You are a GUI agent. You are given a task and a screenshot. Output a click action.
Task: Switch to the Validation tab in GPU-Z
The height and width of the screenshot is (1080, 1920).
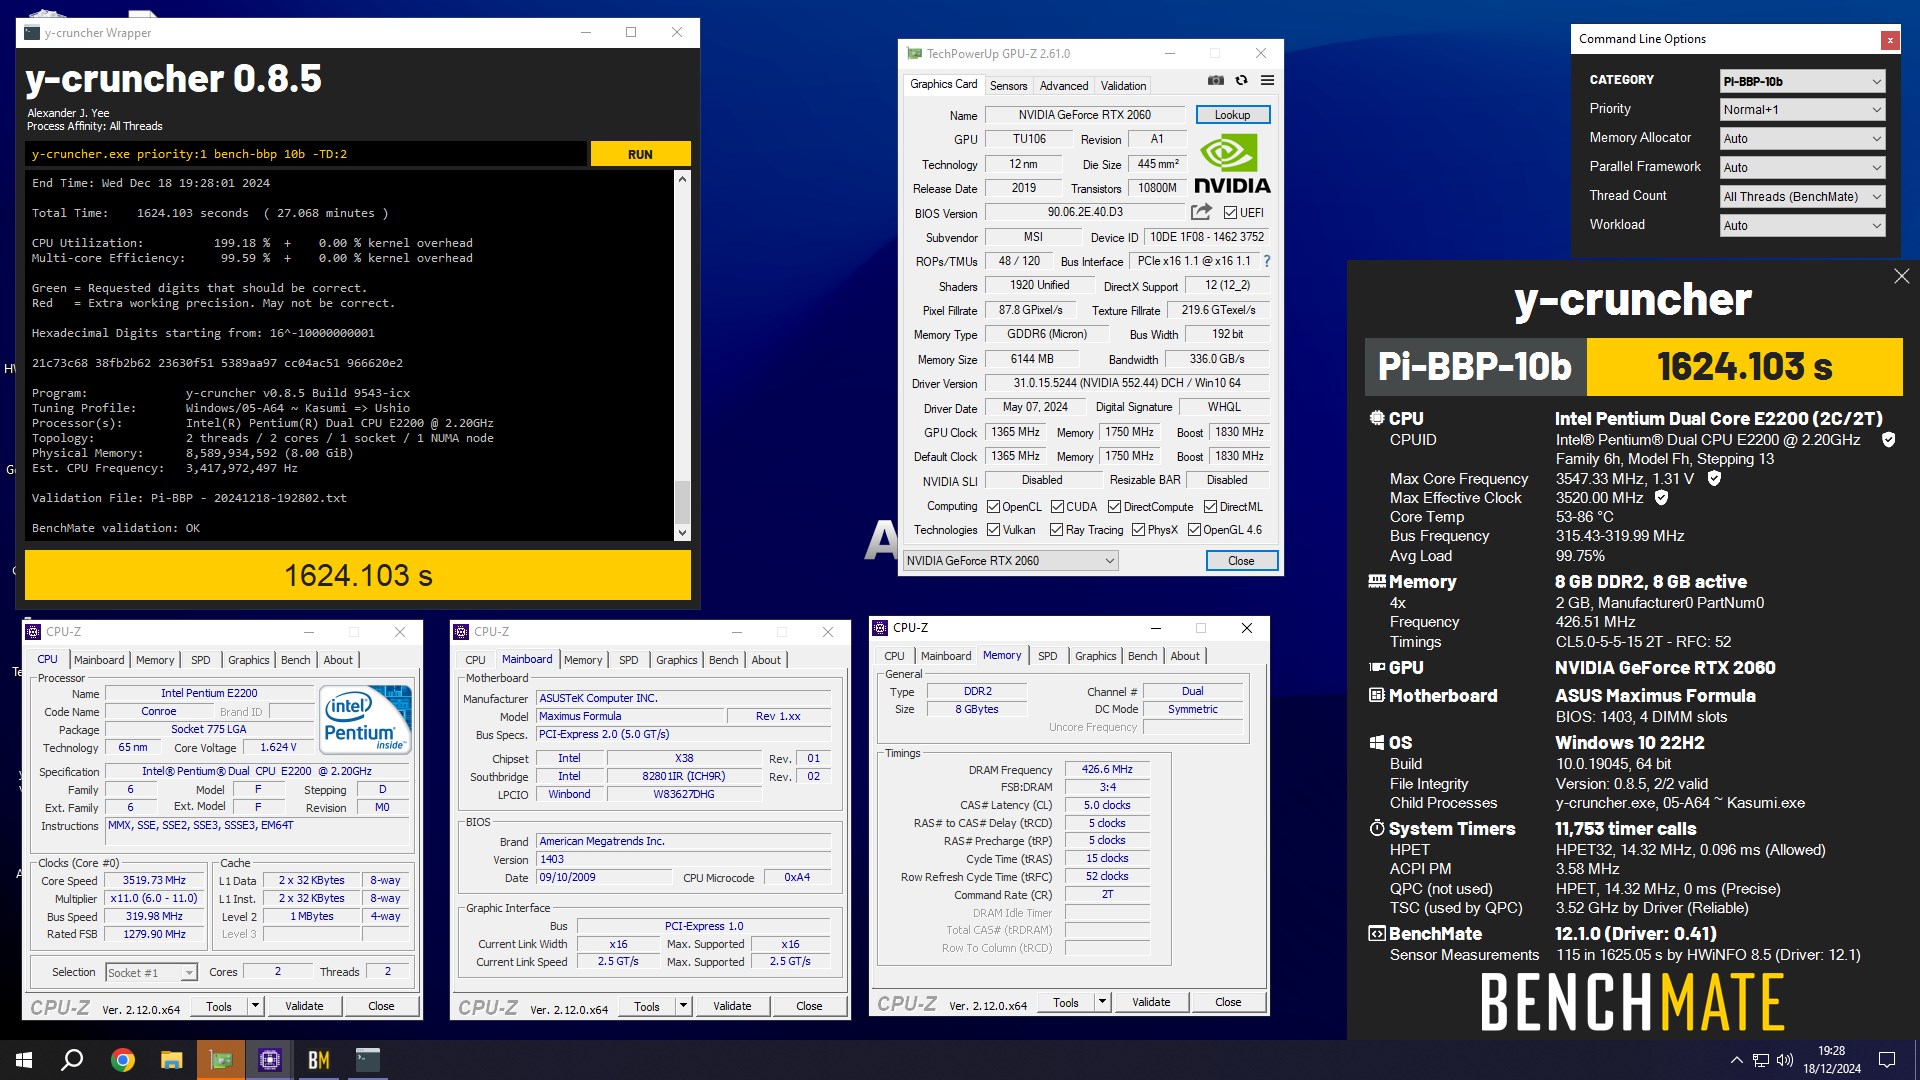click(1123, 86)
